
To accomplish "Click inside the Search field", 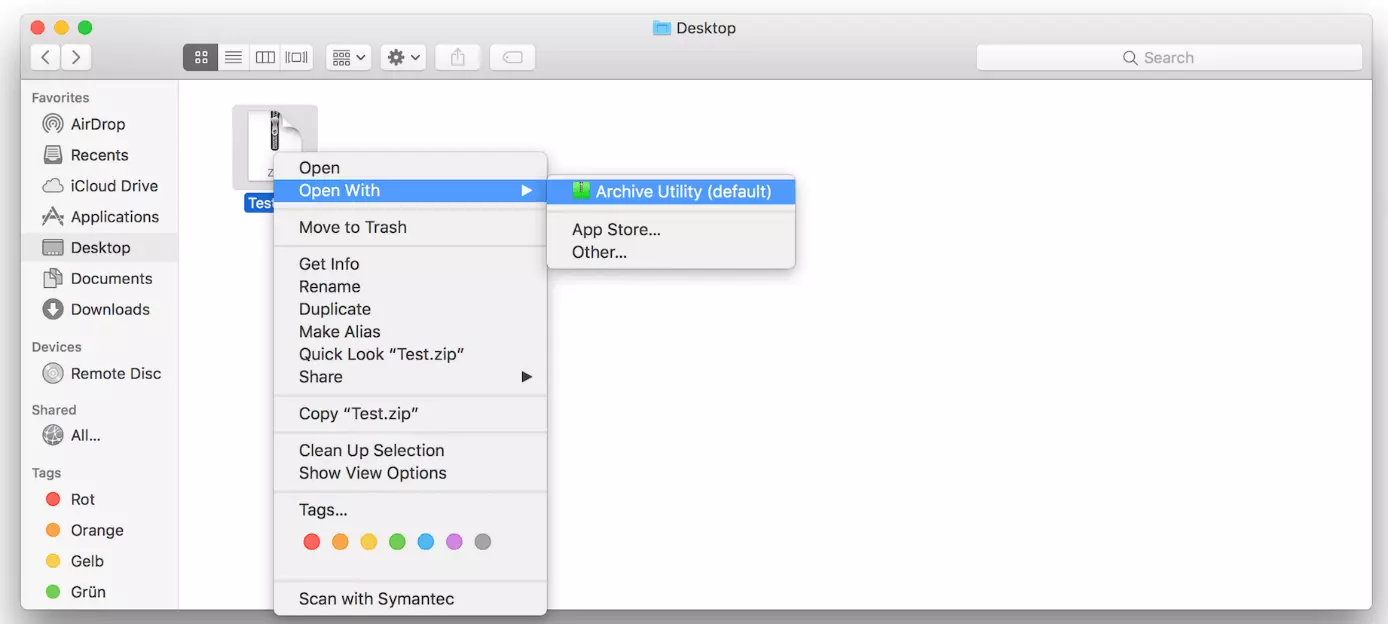I will click(x=1169, y=57).
